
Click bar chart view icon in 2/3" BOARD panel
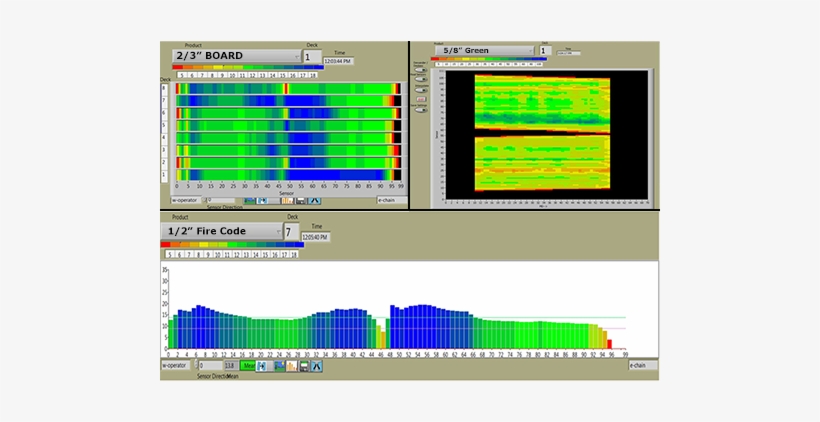[288, 200]
